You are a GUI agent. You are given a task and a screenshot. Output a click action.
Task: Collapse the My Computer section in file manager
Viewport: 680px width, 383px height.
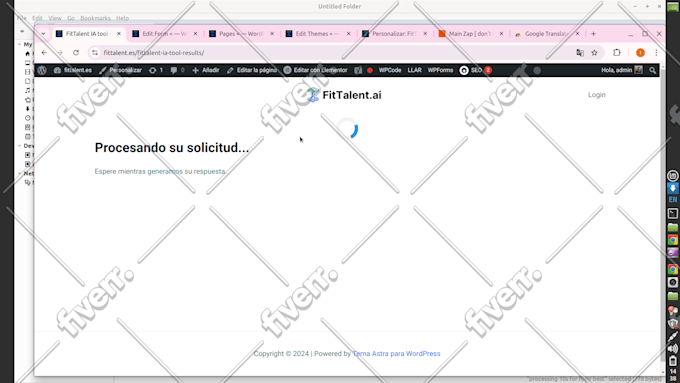click(20, 44)
